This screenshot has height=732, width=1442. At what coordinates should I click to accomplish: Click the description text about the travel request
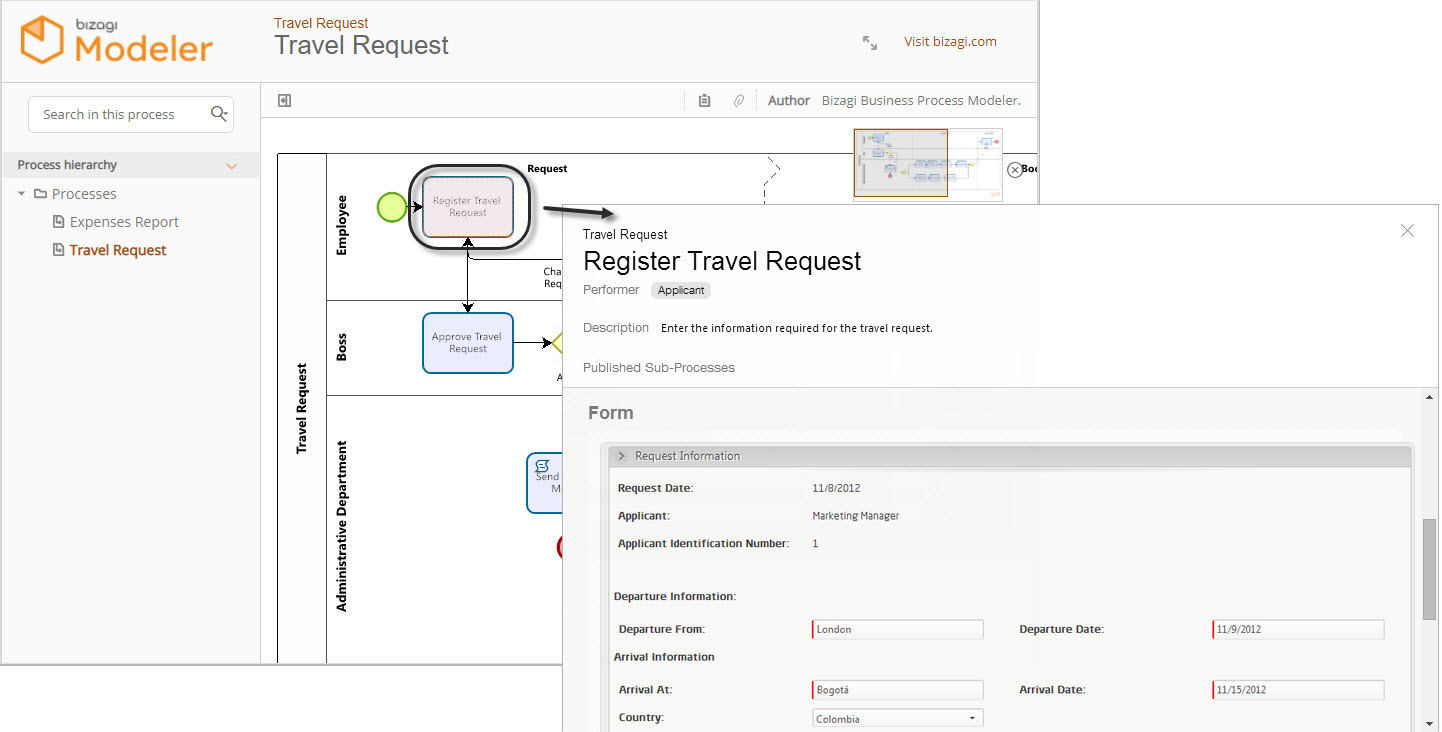(797, 328)
